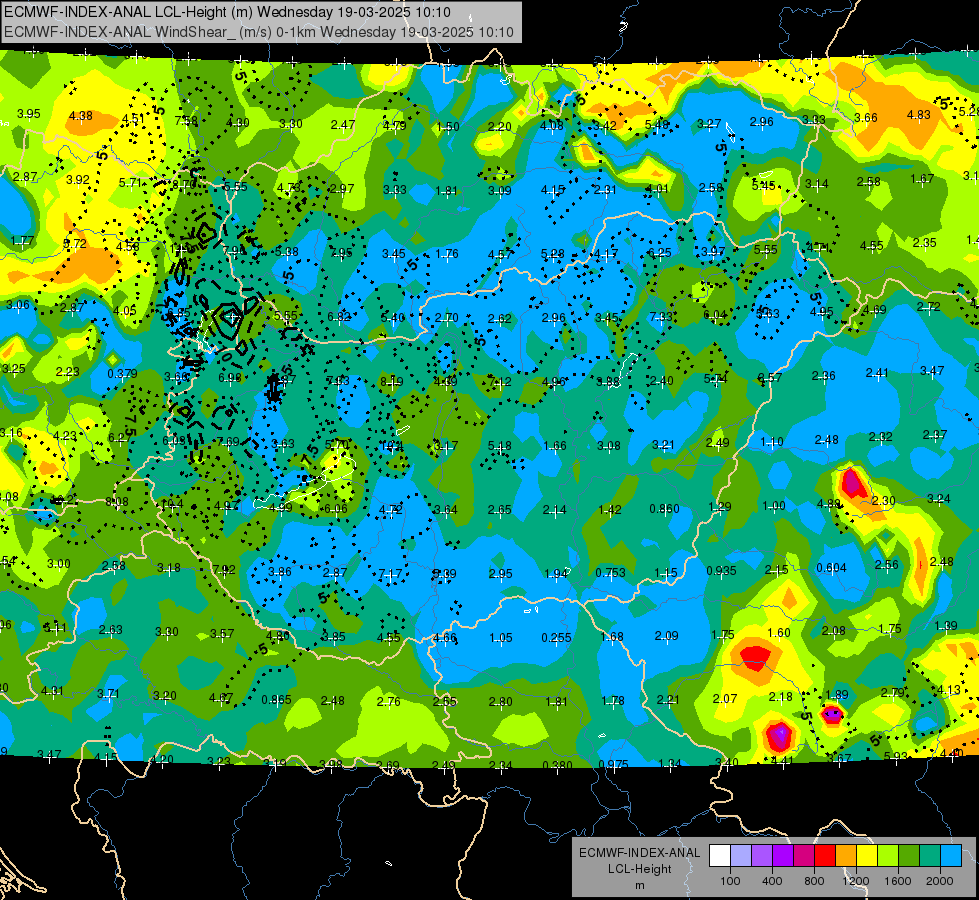Click the wind shear value 2.41
This screenshot has width=979, height=900.
click(877, 373)
